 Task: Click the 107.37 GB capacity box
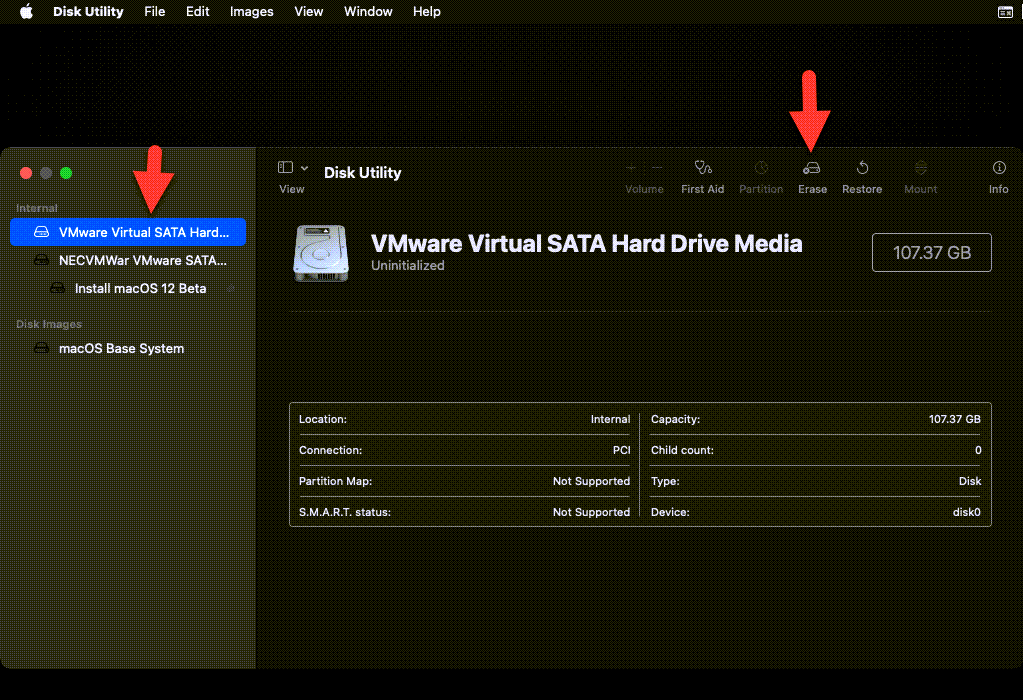[931, 253]
